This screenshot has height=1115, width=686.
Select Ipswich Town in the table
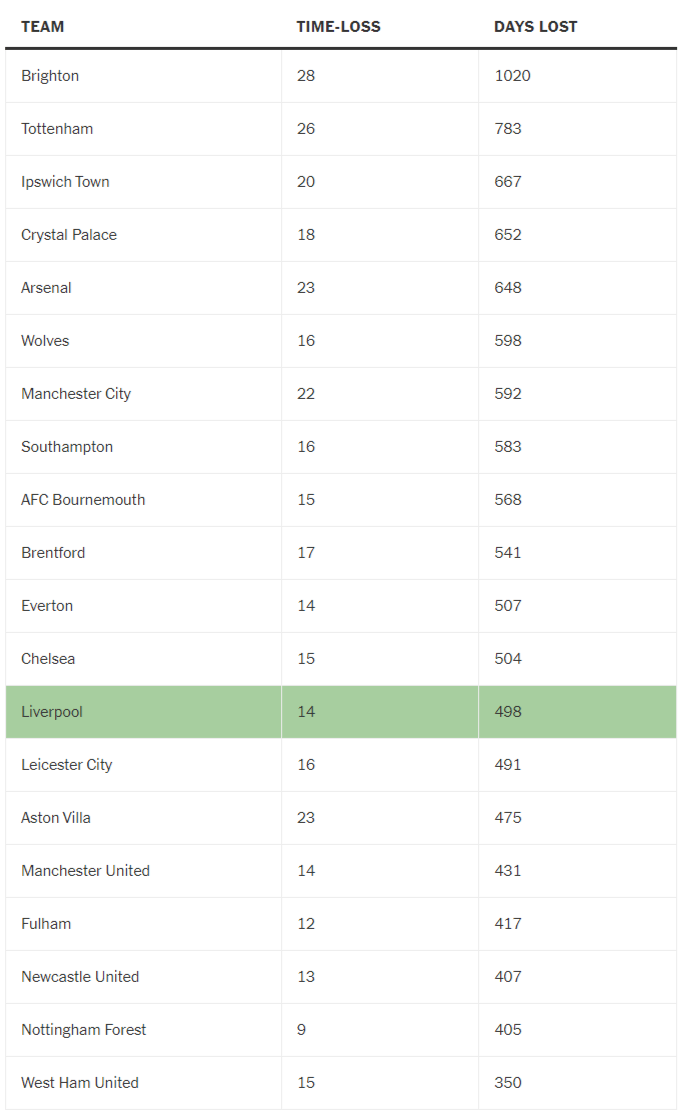(65, 182)
